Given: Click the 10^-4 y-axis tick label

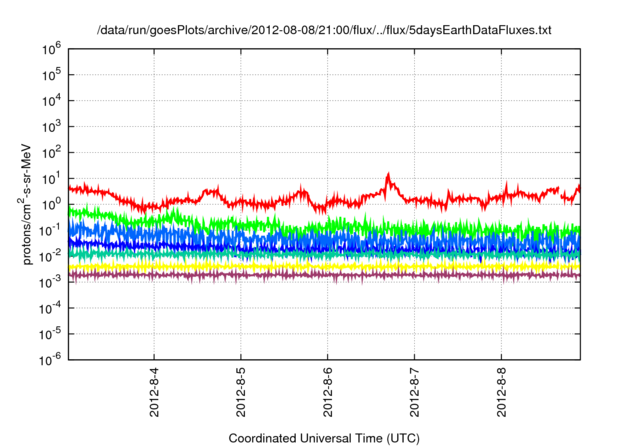Looking at the screenshot, I should 51,308.
